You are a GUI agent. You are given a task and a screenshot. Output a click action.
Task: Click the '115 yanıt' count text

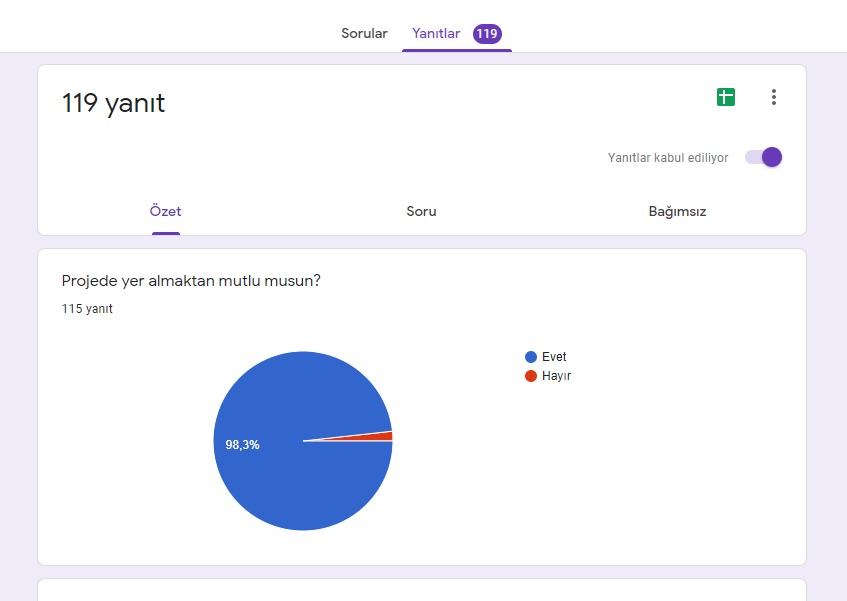point(87,309)
